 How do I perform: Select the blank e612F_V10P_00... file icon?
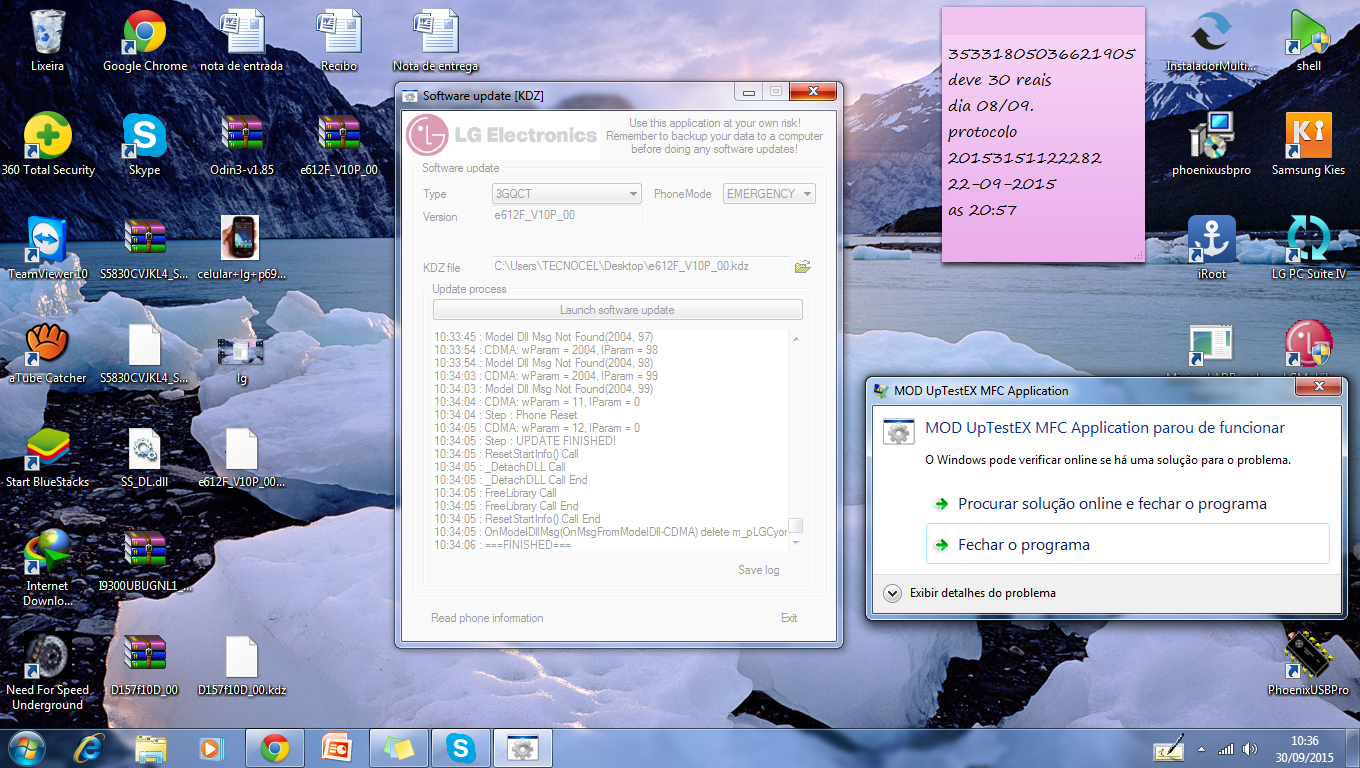pyautogui.click(x=242, y=456)
